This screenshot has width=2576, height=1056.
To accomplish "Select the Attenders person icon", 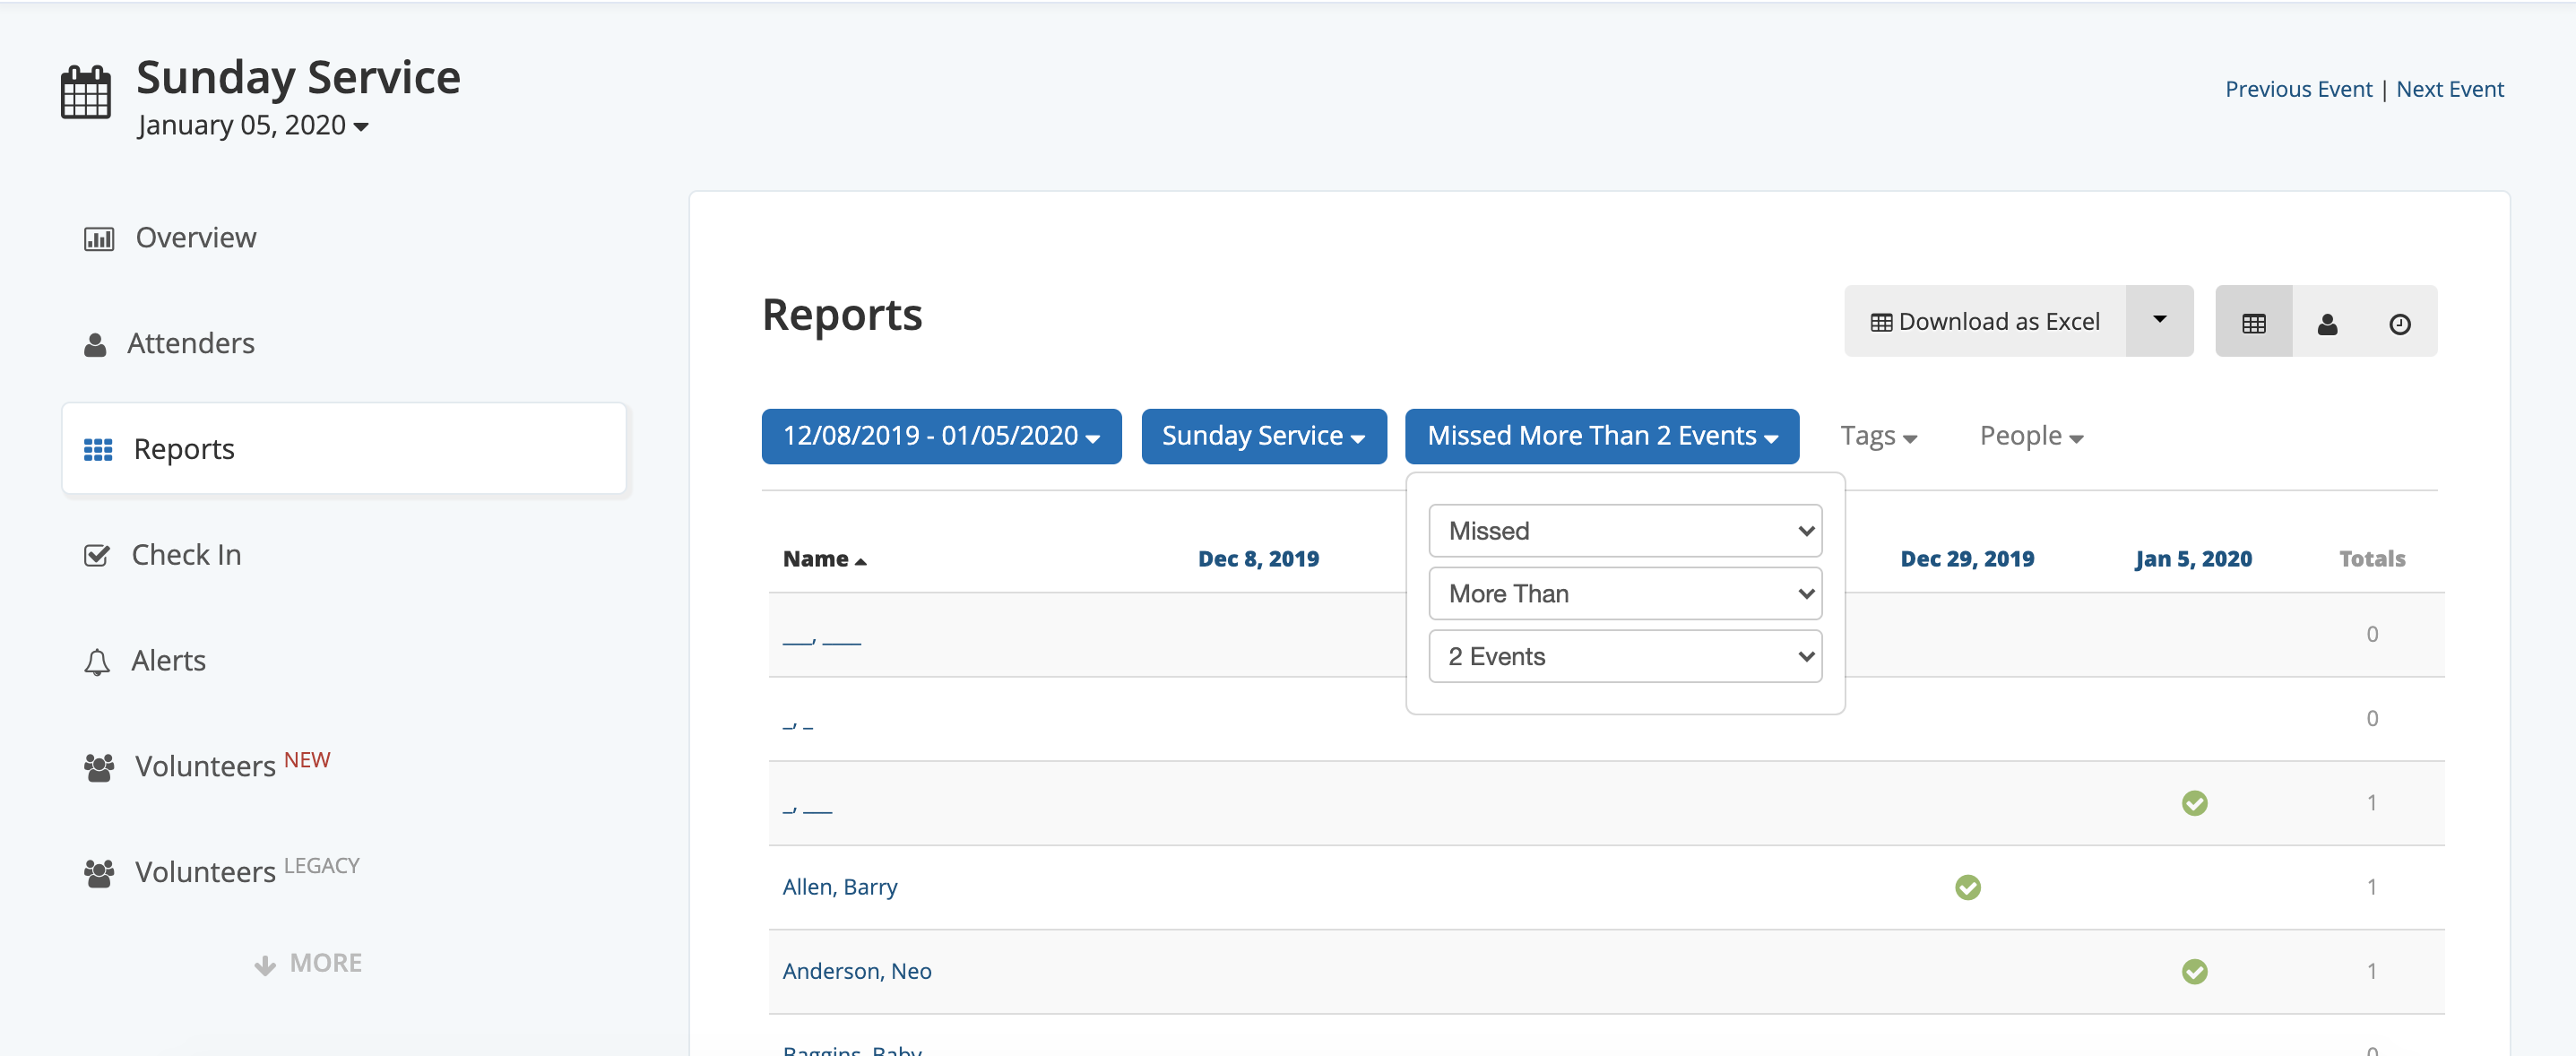I will point(95,345).
